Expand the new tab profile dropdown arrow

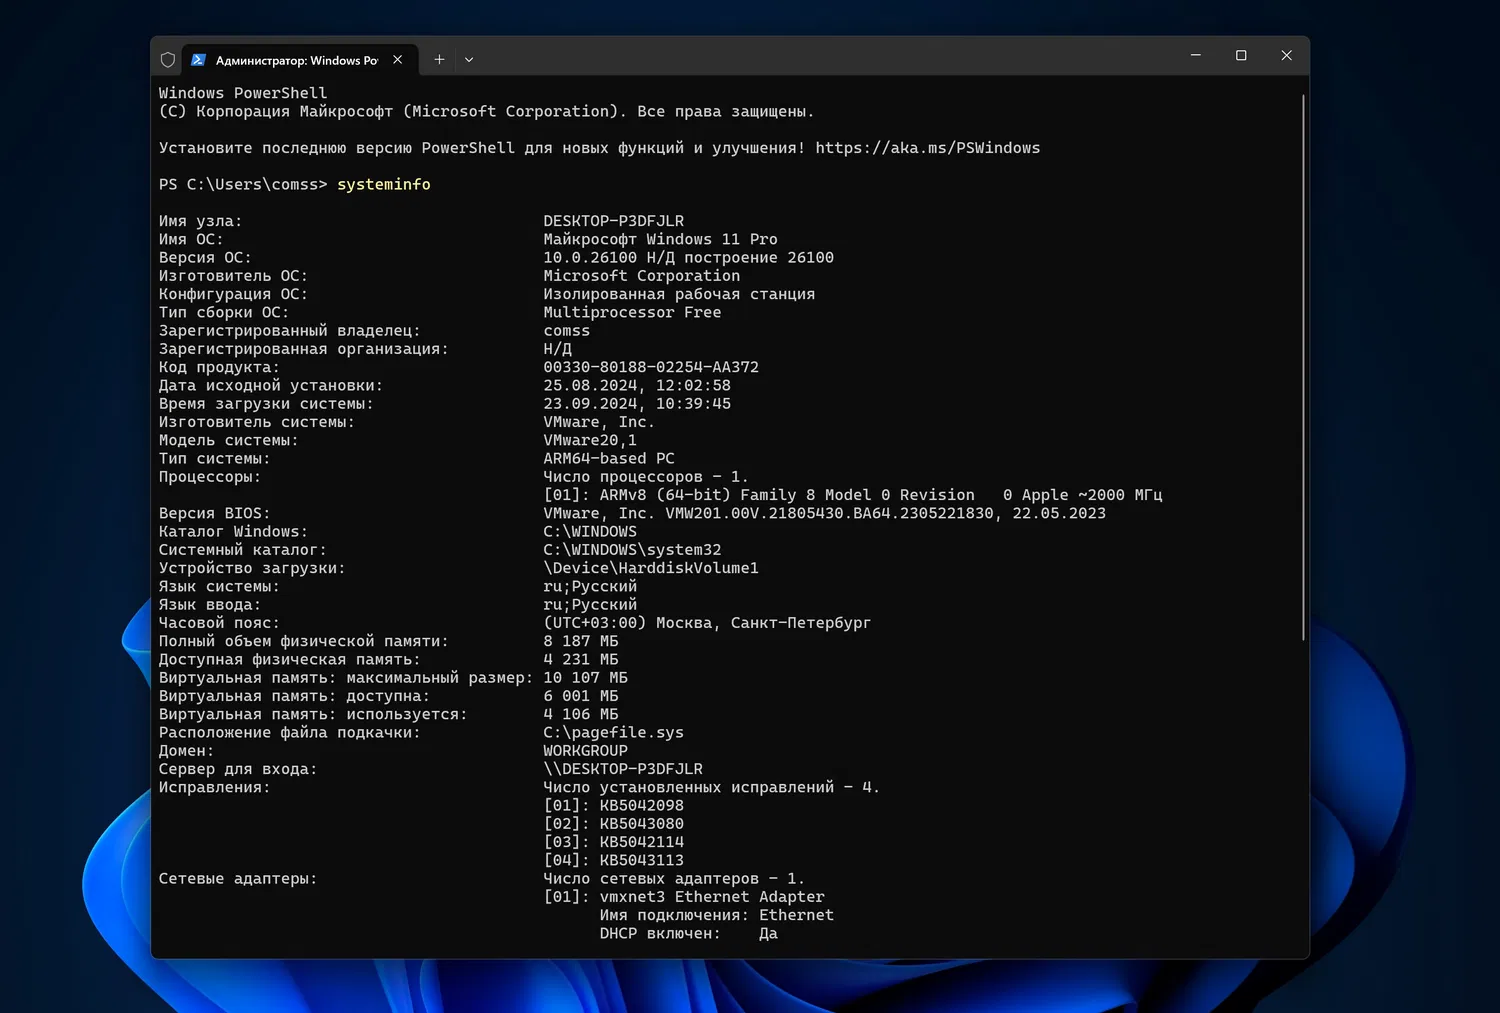[469, 60]
